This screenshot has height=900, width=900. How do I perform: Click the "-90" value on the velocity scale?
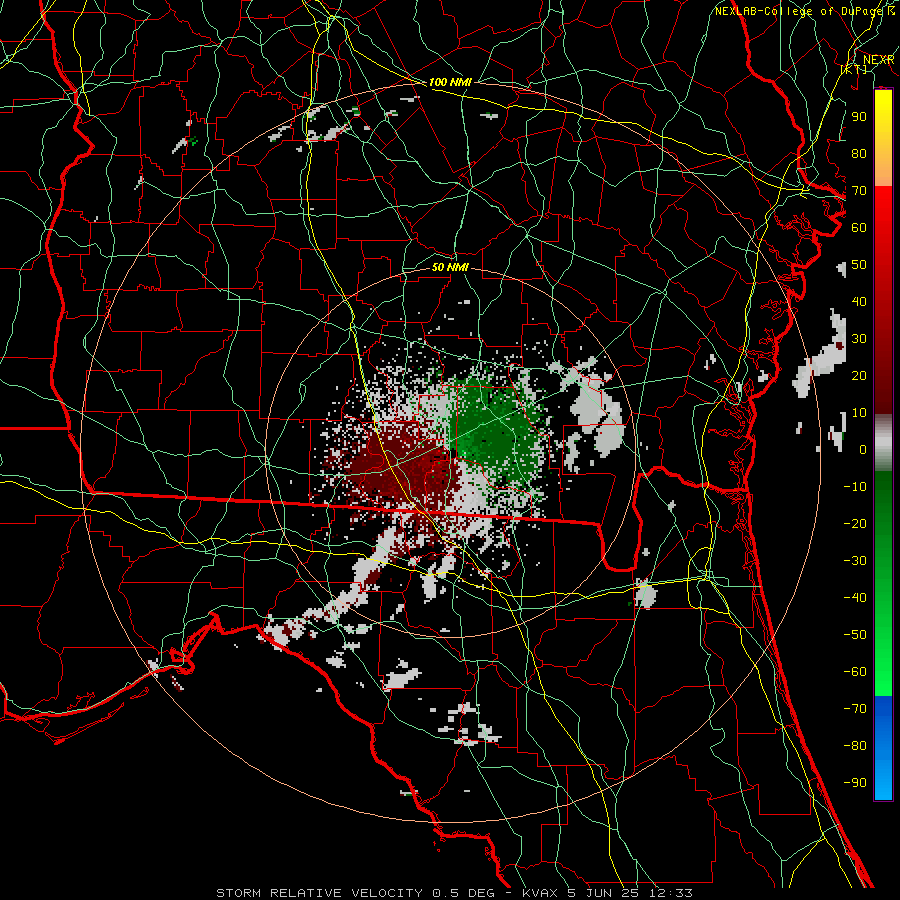(x=855, y=782)
